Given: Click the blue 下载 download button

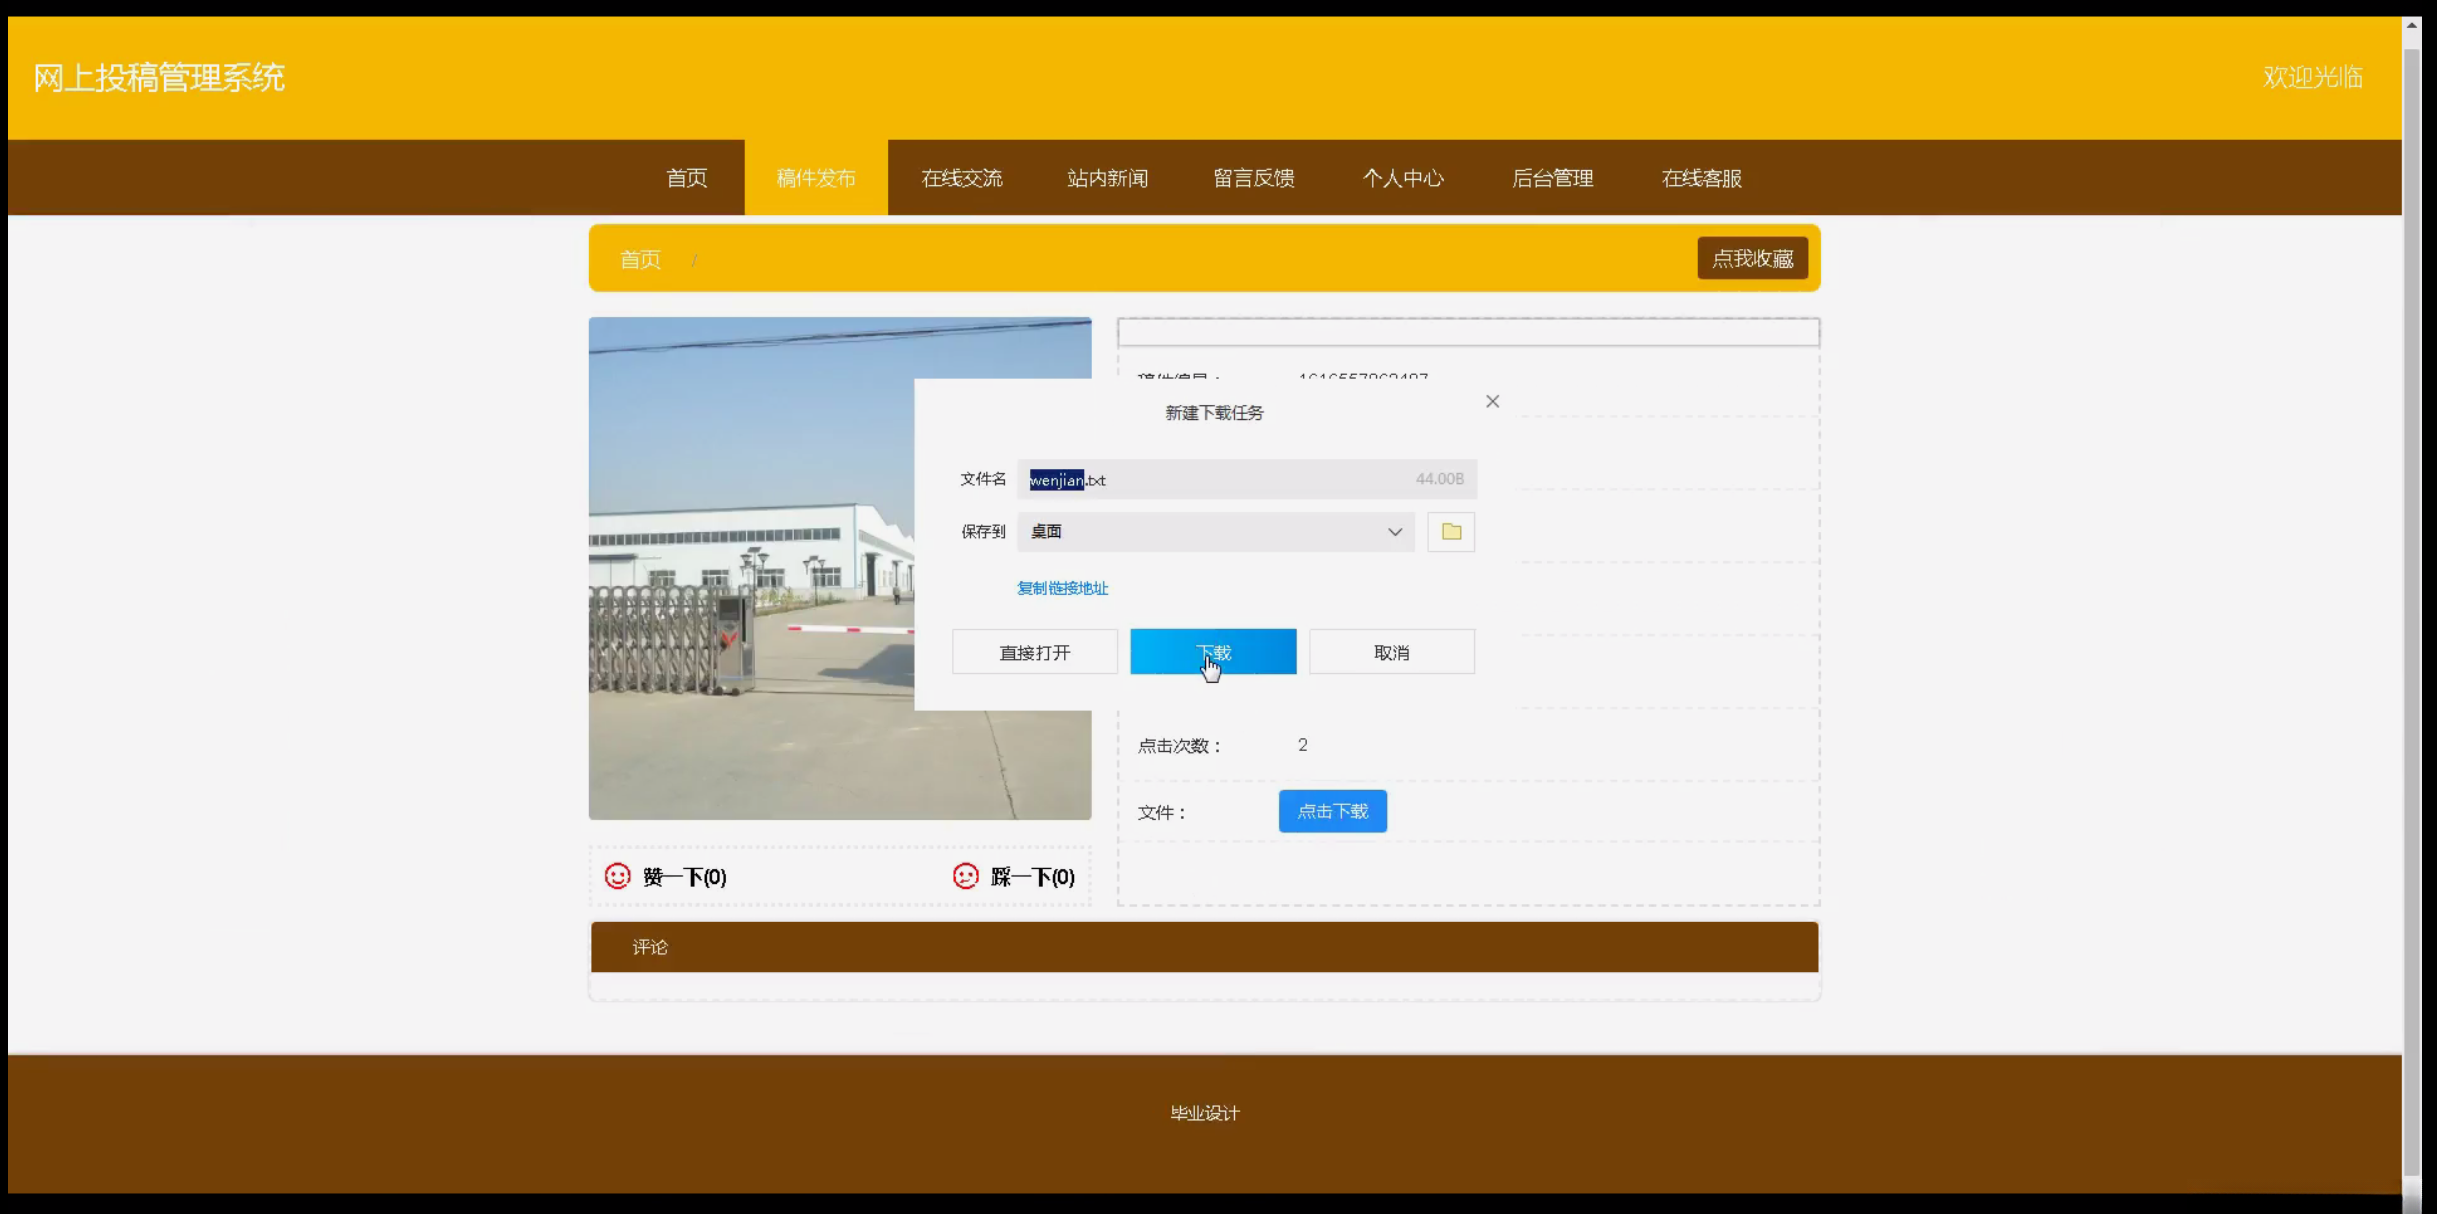Looking at the screenshot, I should click(1213, 652).
